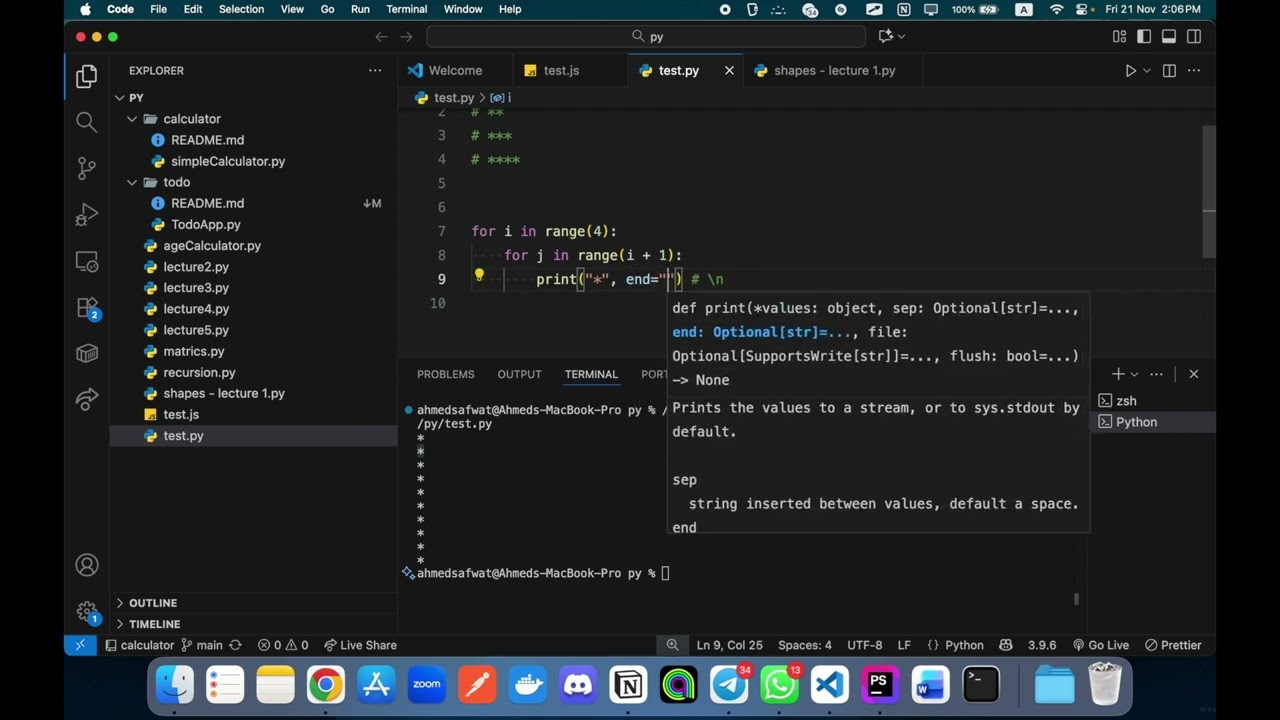Click Prettier in status bar

(x=1173, y=645)
